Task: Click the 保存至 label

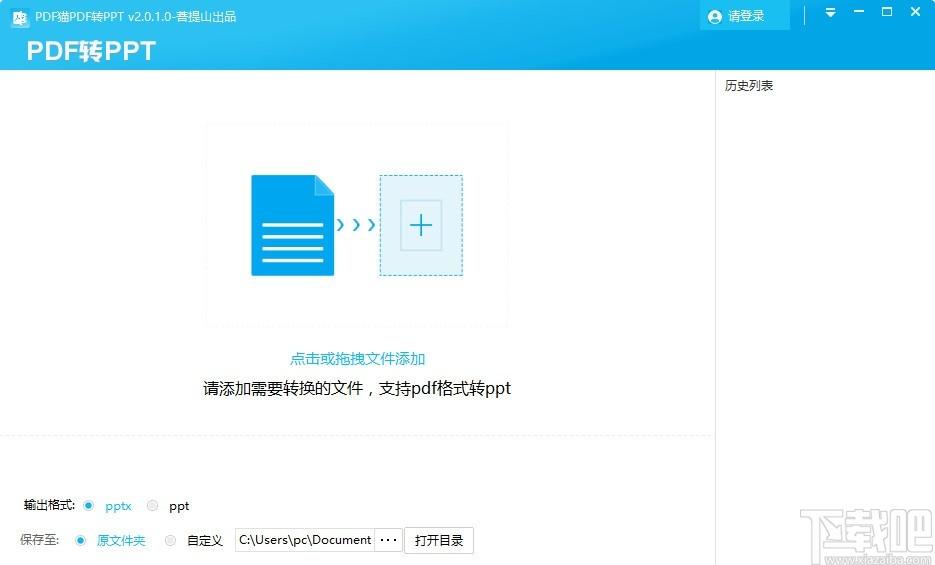Action: click(39, 539)
